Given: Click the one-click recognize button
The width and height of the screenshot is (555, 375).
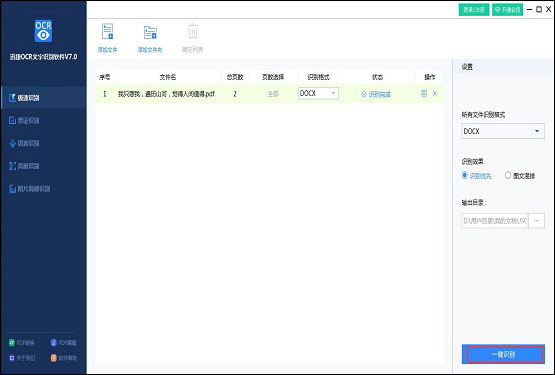Looking at the screenshot, I should click(503, 354).
